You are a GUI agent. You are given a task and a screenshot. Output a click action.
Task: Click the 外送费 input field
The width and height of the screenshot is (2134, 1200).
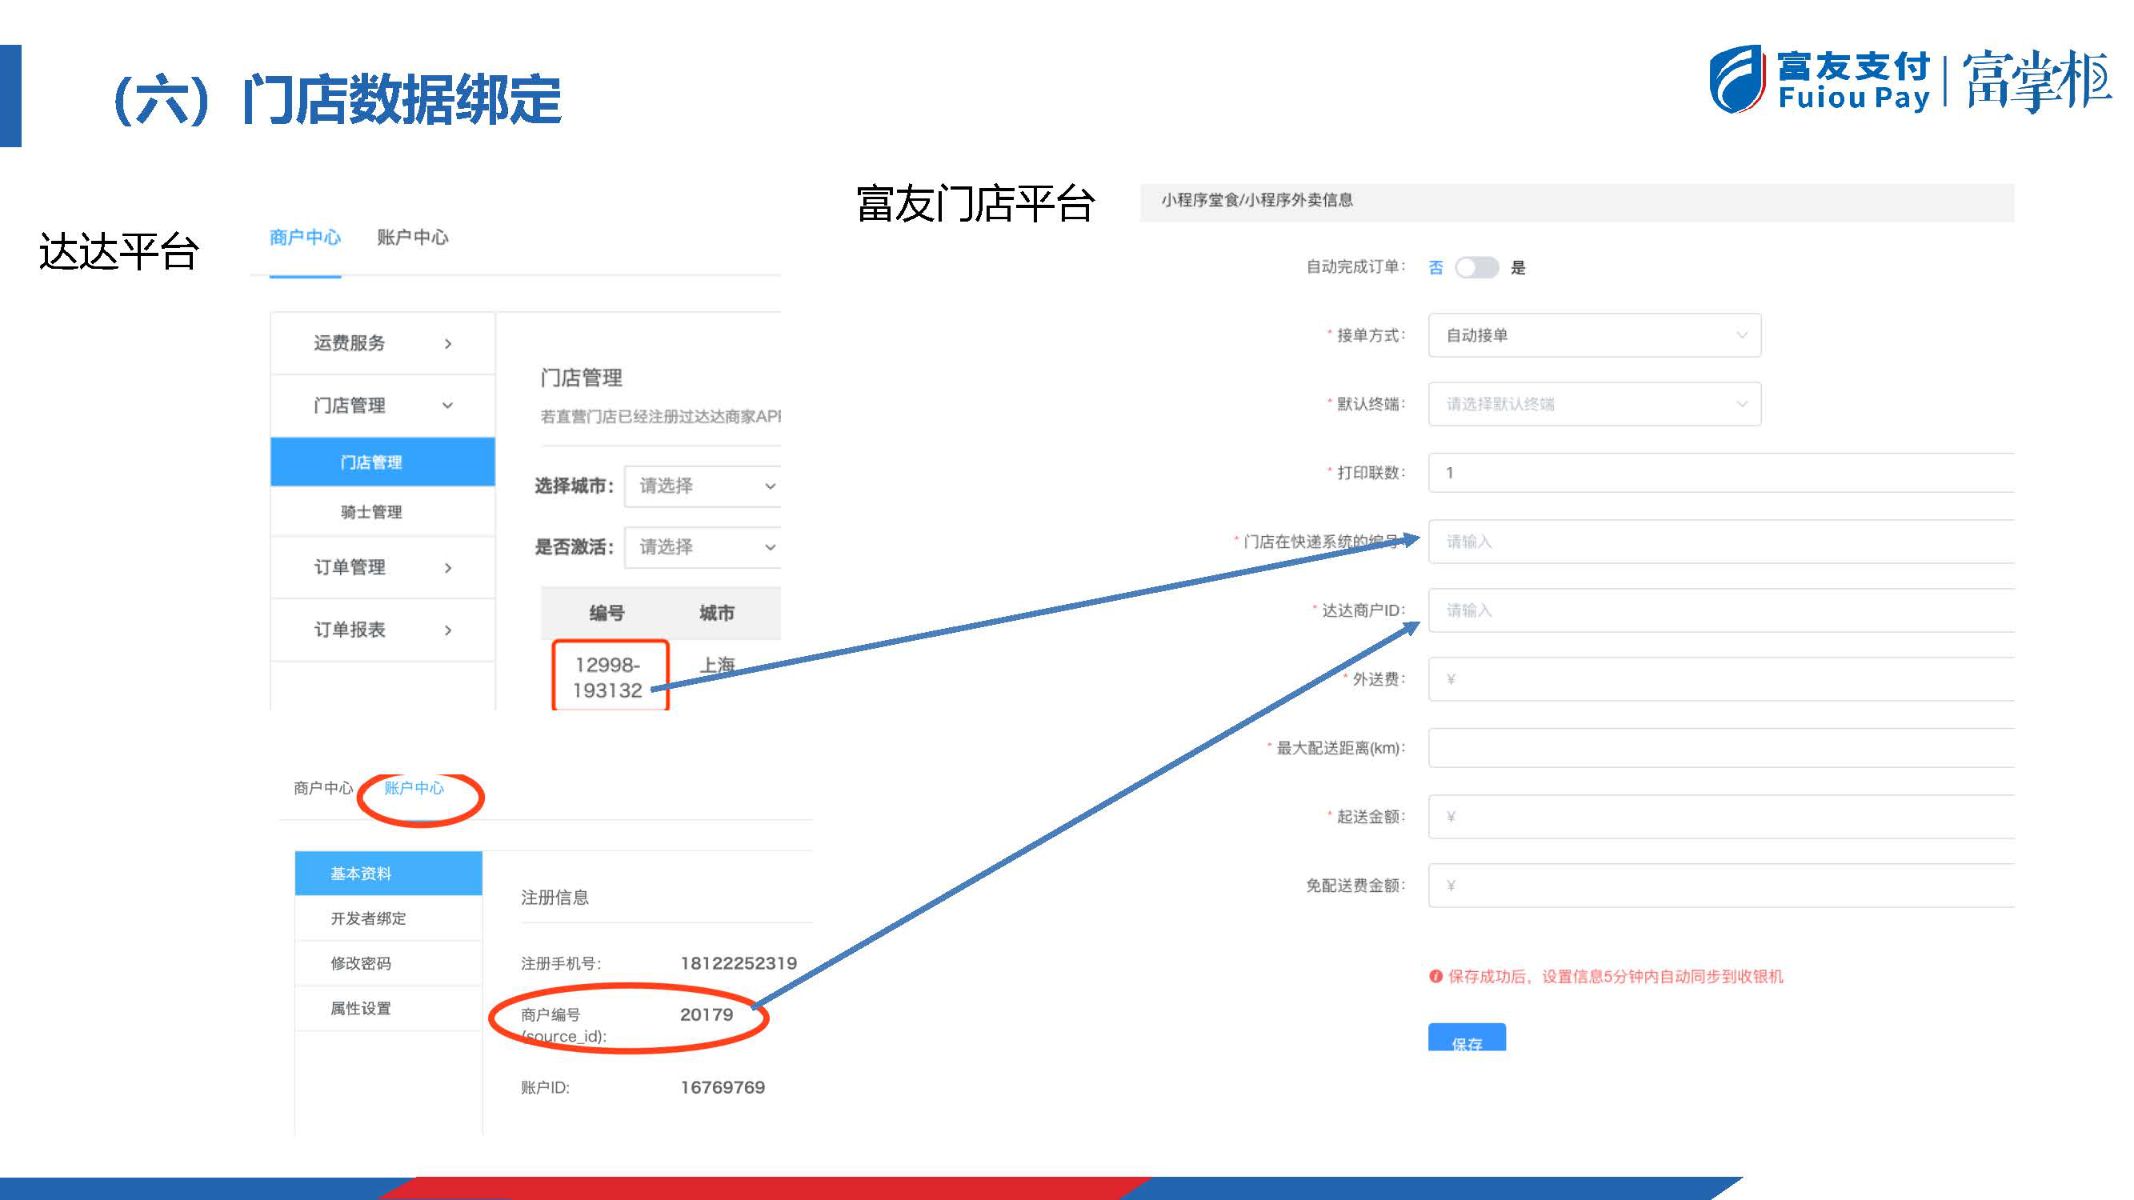(1721, 679)
